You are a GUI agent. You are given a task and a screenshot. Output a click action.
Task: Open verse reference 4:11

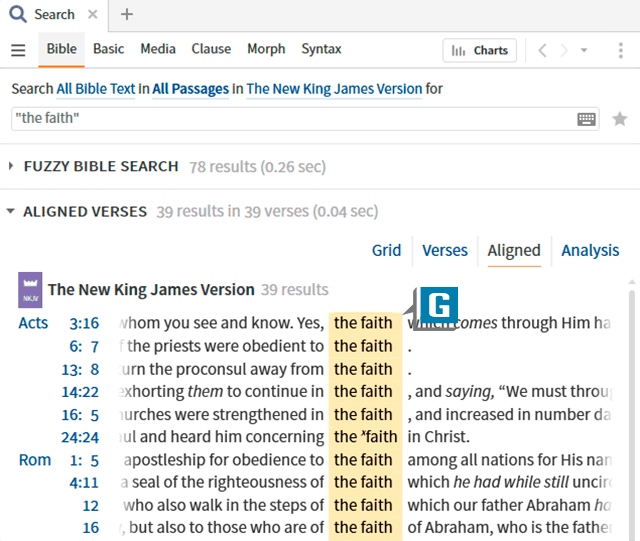tap(84, 483)
